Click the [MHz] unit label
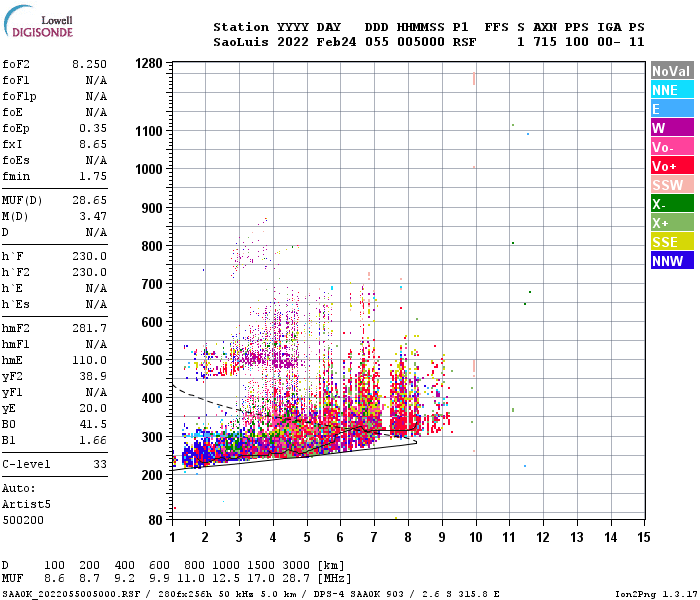The image size is (700, 600). point(334,578)
